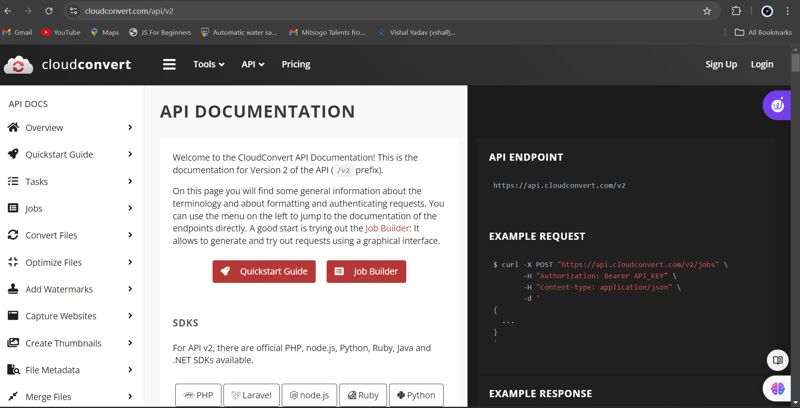Expand the Create Thumbnails chevron
The width and height of the screenshot is (800, 408).
130,342
